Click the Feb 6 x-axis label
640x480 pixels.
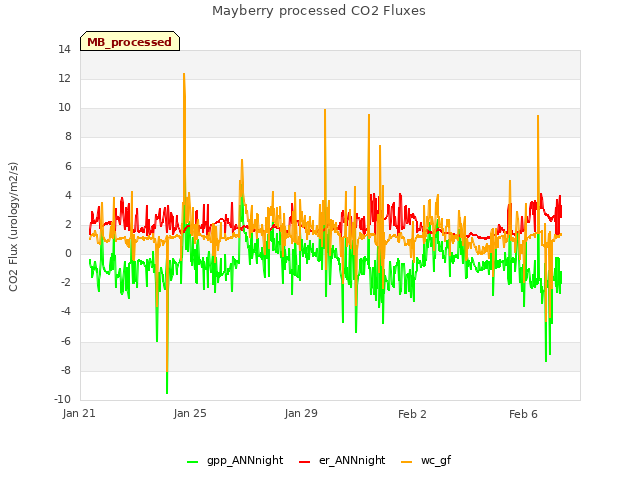click(523, 414)
